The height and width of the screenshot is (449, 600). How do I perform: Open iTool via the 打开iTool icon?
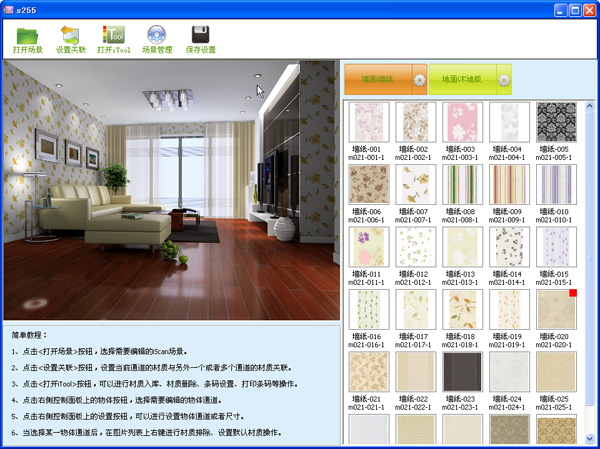(x=114, y=35)
